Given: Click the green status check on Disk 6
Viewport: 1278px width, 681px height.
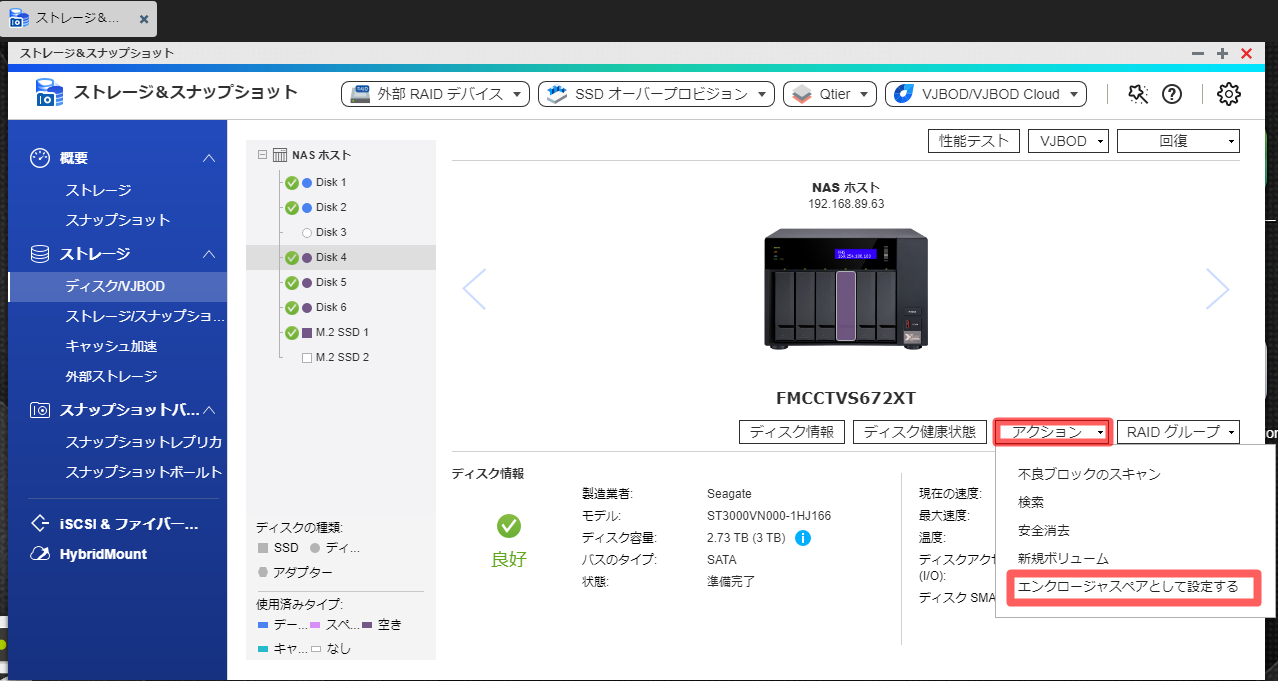Looking at the screenshot, I should click(x=292, y=308).
